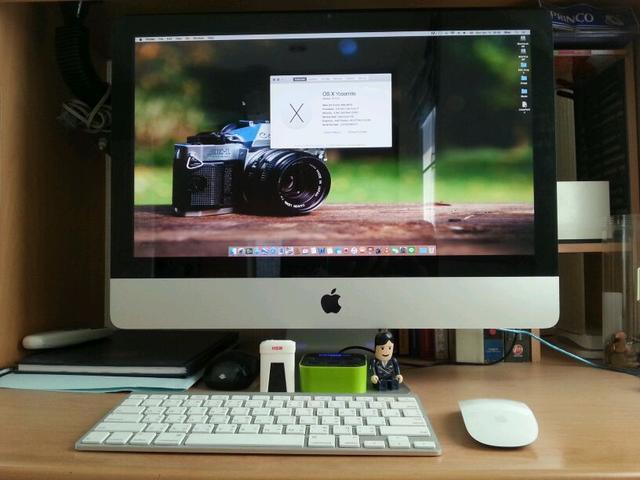Click the Finder icon in the Dock
The image size is (640, 480).
click(232, 250)
